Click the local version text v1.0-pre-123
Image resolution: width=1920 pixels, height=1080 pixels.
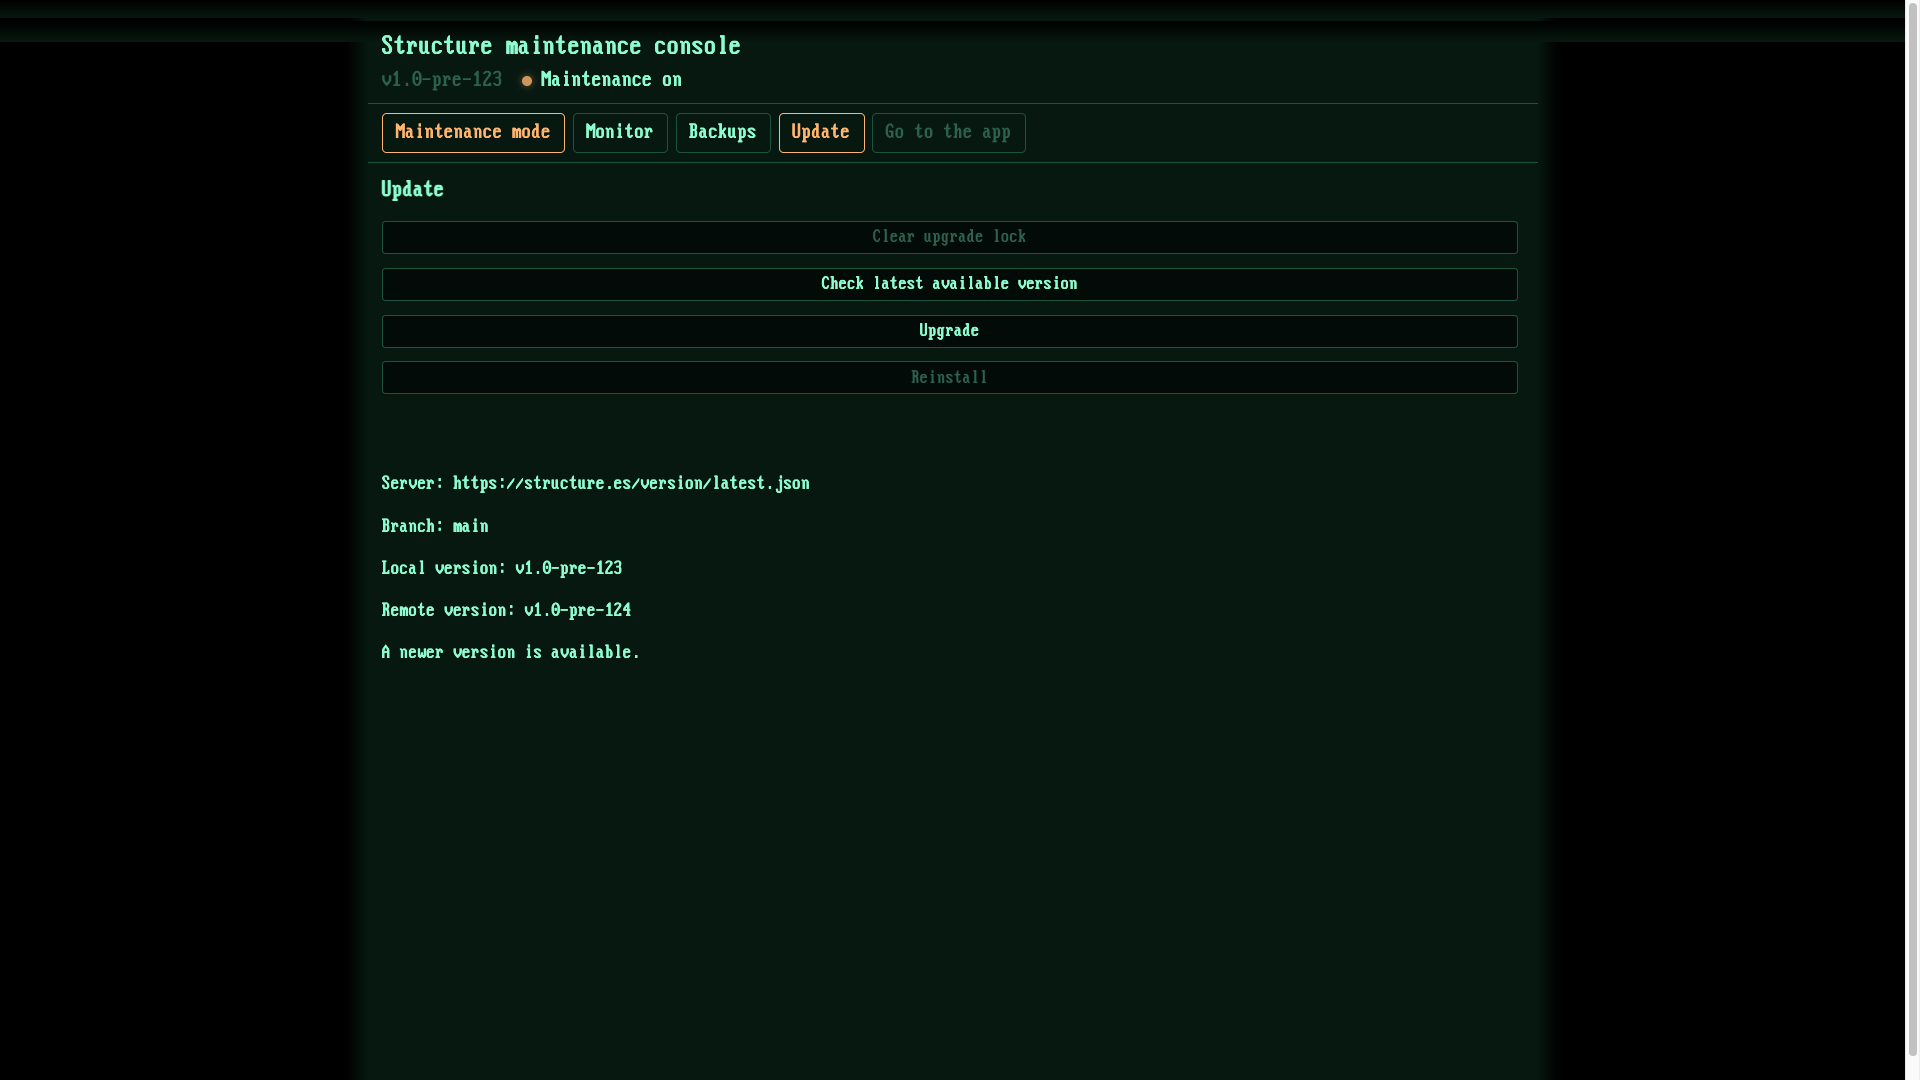(x=568, y=568)
